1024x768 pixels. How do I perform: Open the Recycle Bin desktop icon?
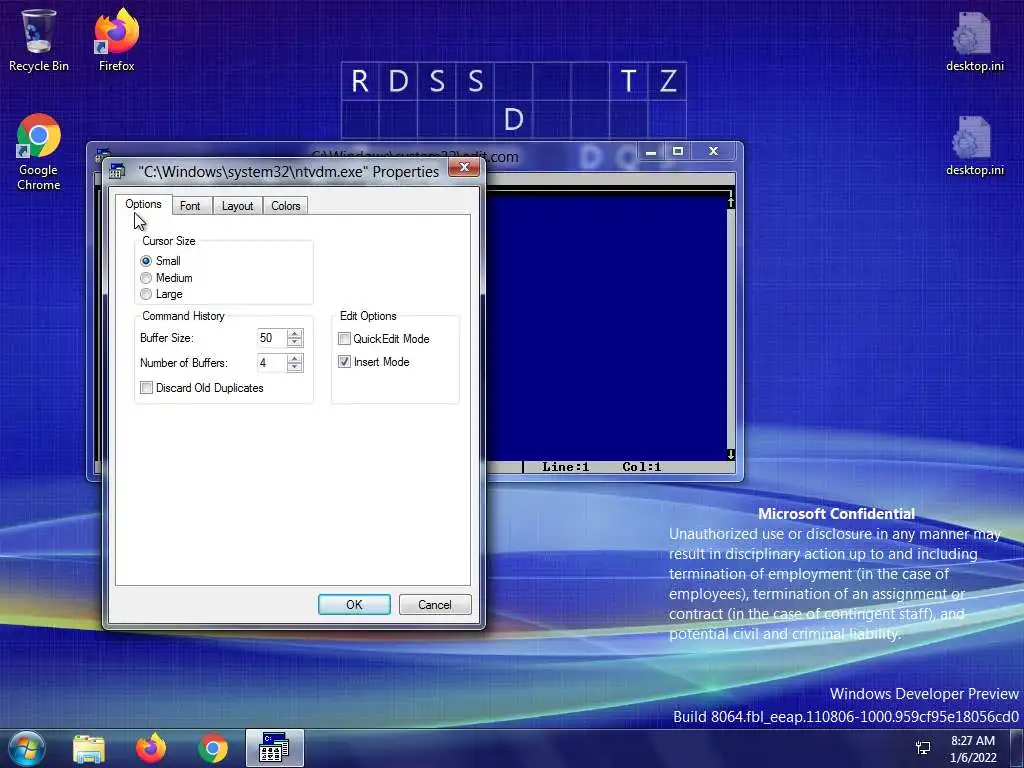(39, 39)
